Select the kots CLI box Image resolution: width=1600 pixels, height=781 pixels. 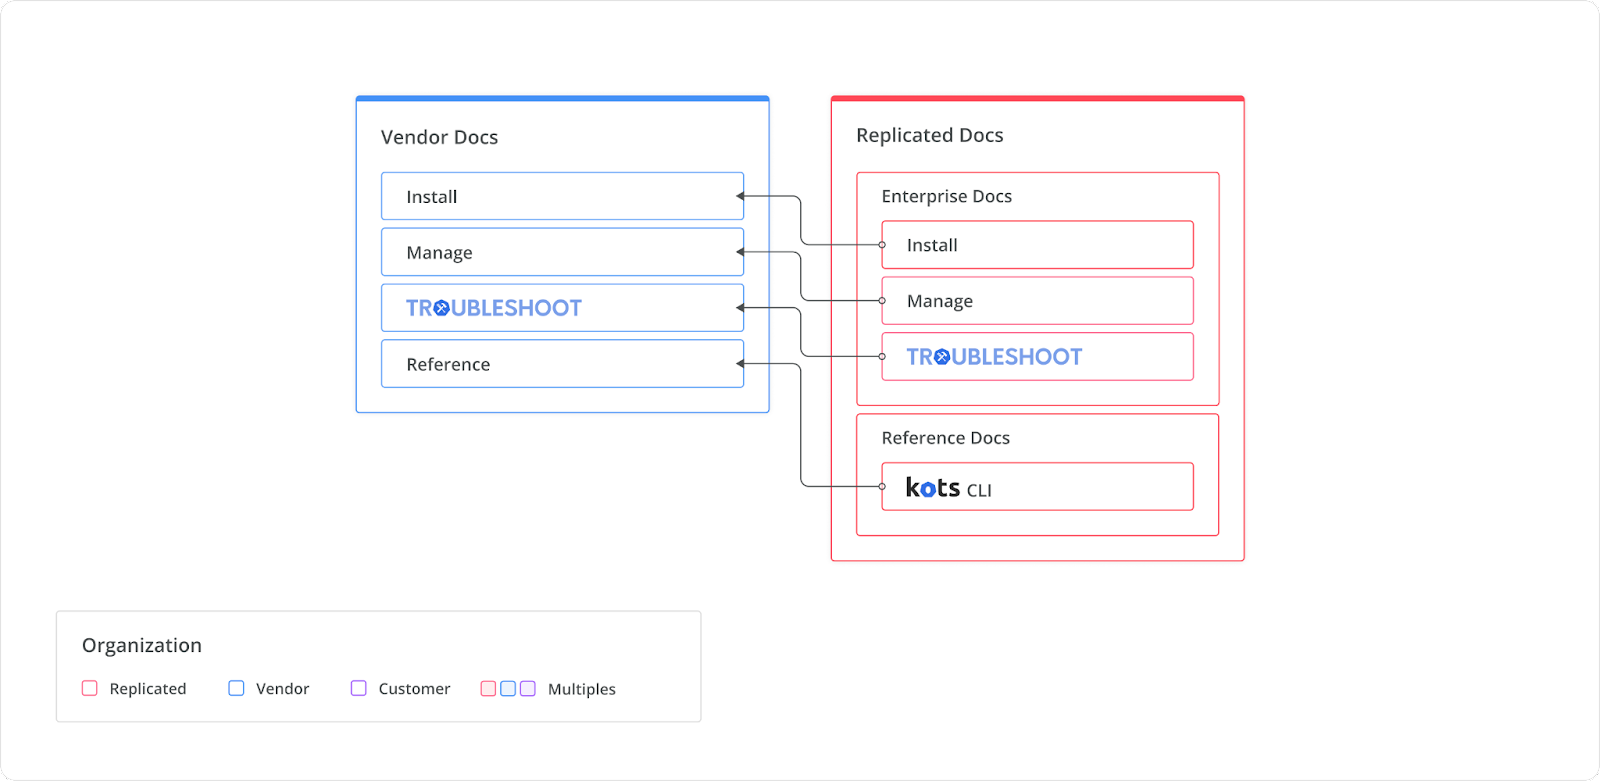1037,487
